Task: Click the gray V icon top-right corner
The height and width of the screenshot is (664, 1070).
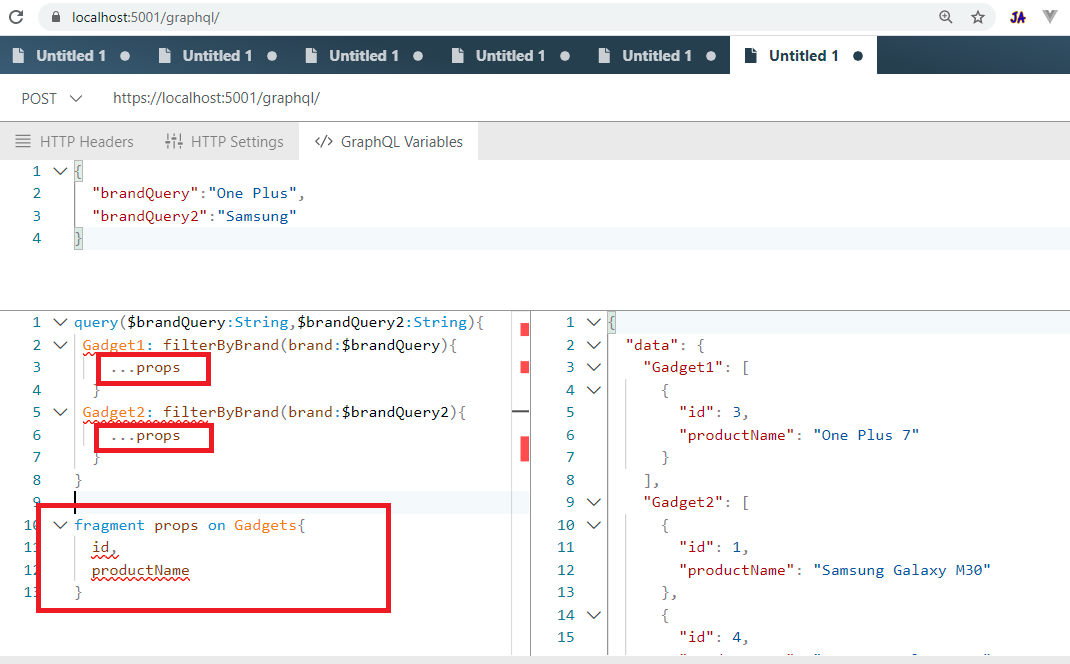Action: pyautogui.click(x=1049, y=17)
